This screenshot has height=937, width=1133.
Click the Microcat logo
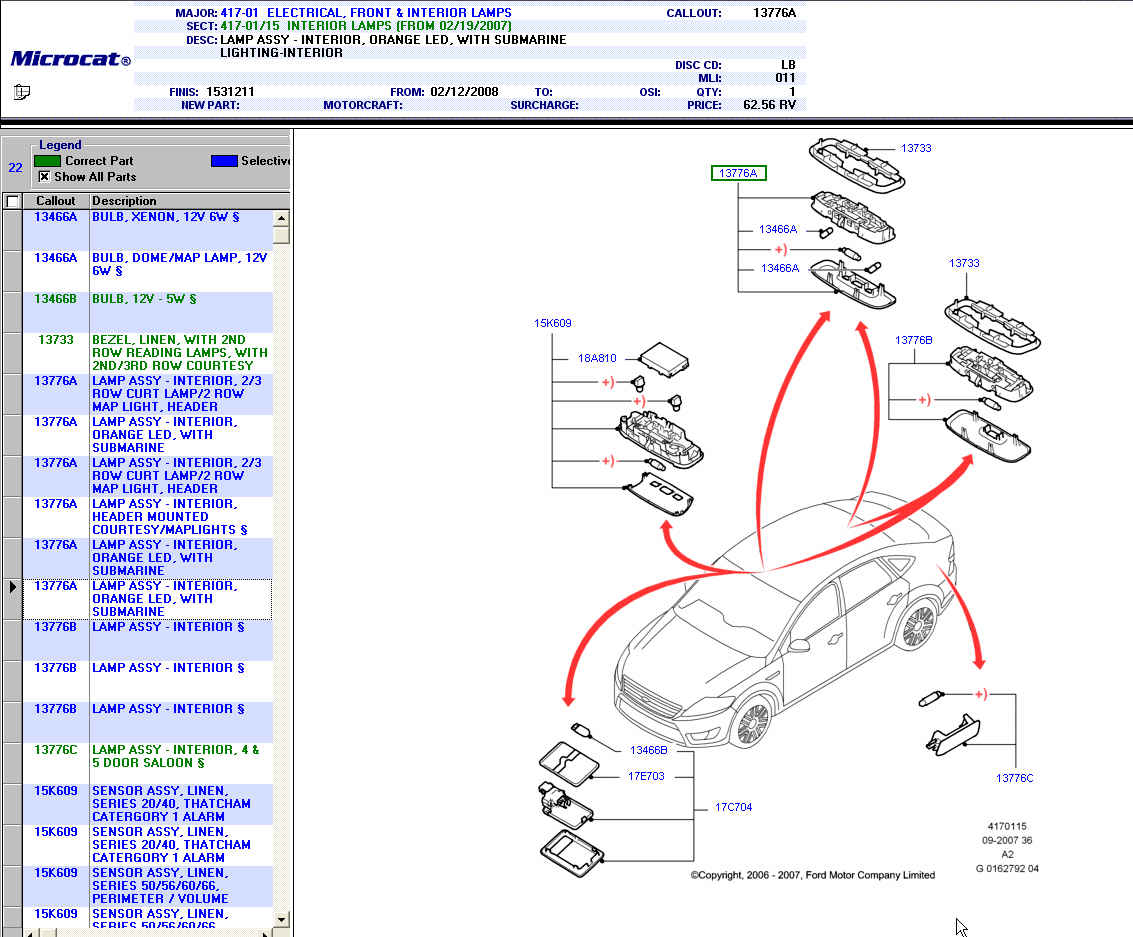coord(70,59)
